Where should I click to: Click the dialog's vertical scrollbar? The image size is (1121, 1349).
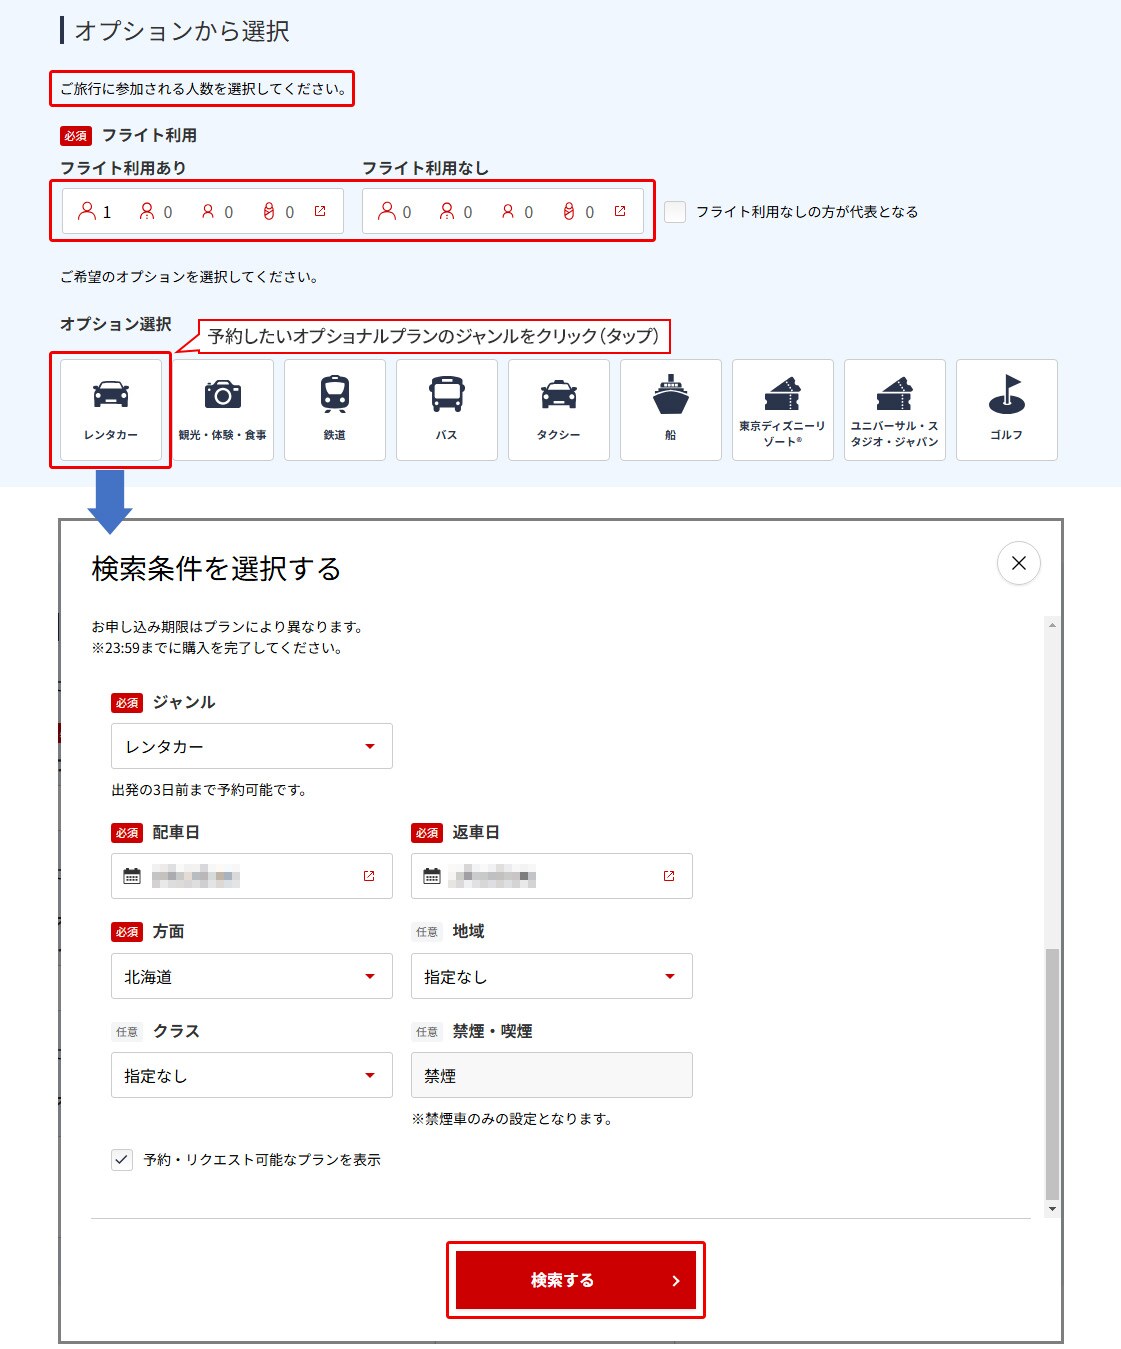coord(1051,1070)
